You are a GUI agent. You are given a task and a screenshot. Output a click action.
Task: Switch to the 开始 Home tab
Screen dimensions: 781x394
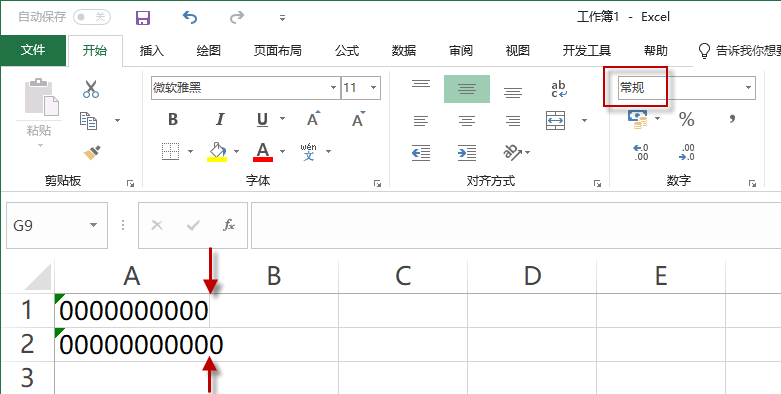point(95,50)
